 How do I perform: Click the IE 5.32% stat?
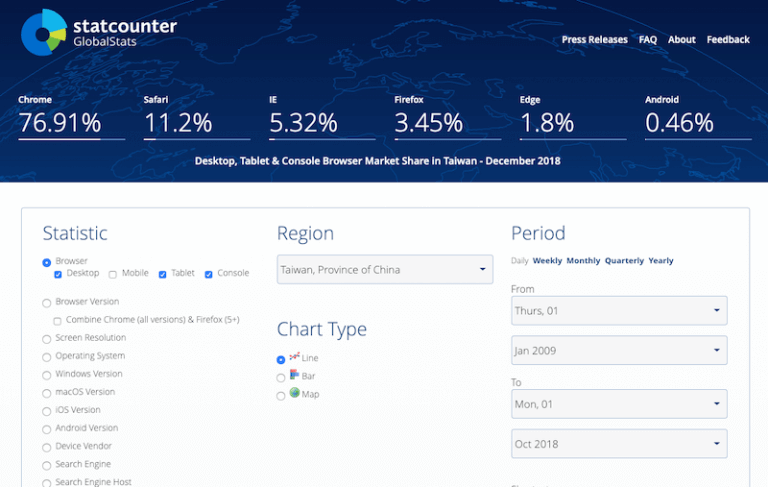tap(322, 117)
